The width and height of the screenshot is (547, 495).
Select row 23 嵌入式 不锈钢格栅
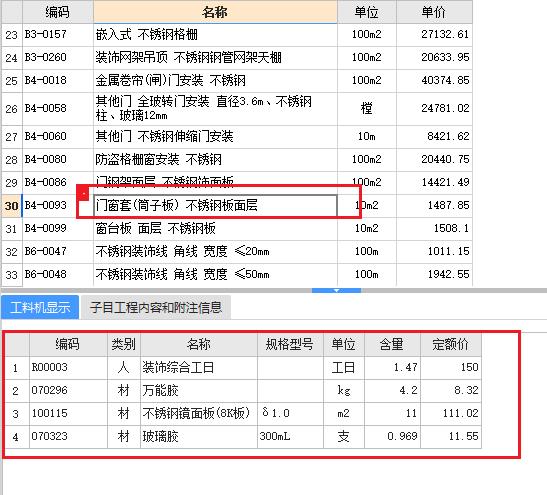237,35
